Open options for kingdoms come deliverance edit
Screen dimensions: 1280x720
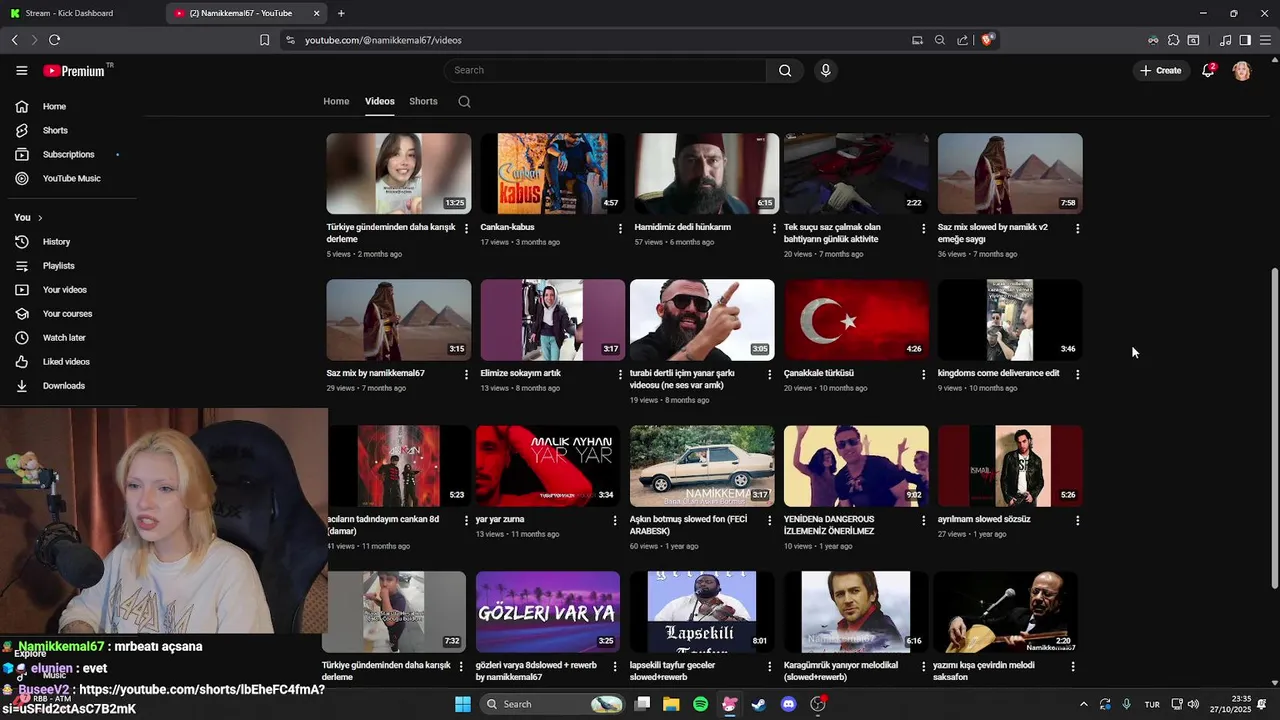1077,374
